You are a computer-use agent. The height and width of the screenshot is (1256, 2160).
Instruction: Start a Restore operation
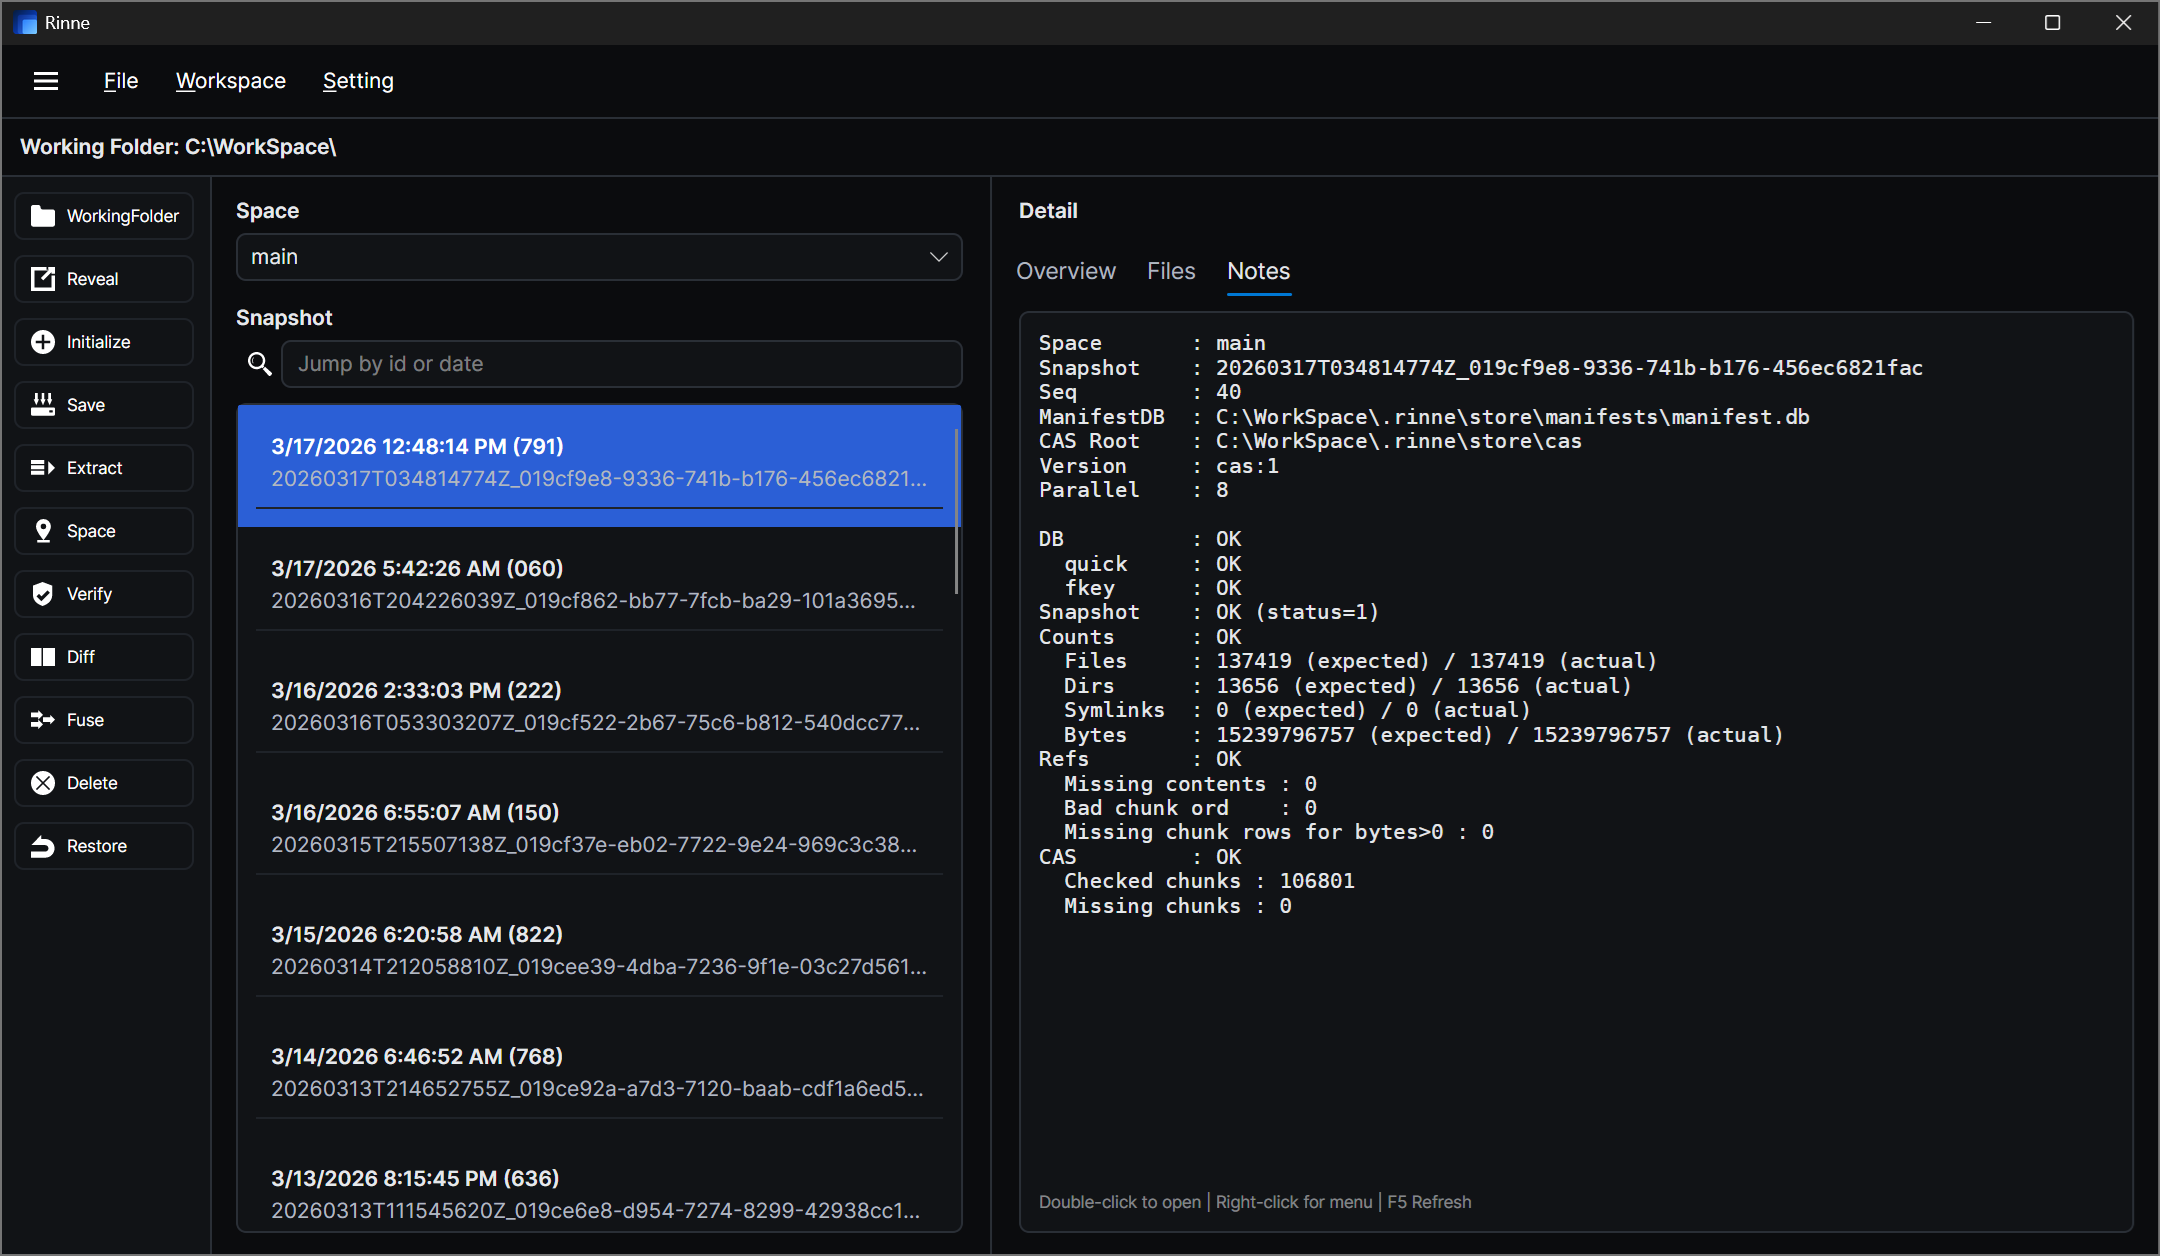tap(103, 845)
